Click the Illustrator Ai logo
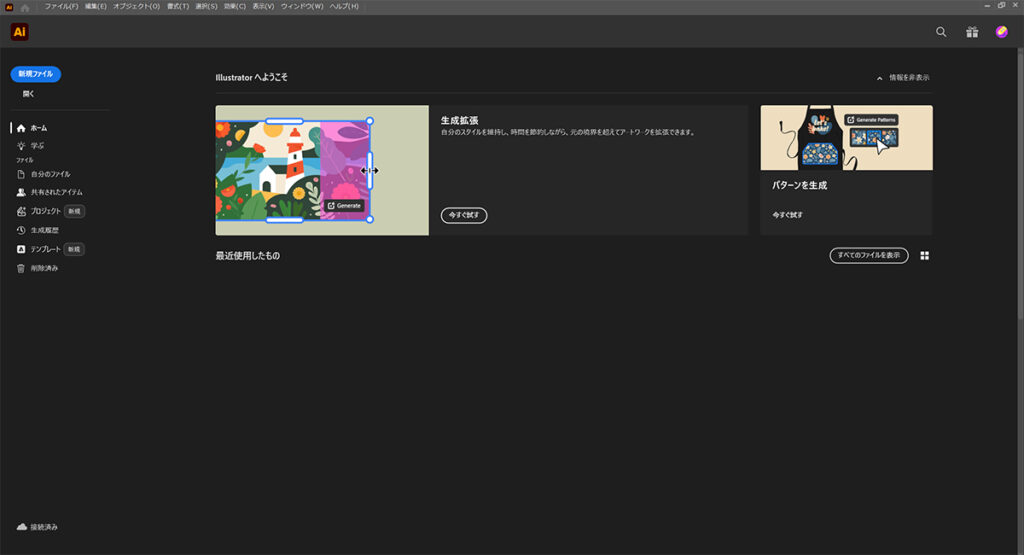 (x=20, y=31)
